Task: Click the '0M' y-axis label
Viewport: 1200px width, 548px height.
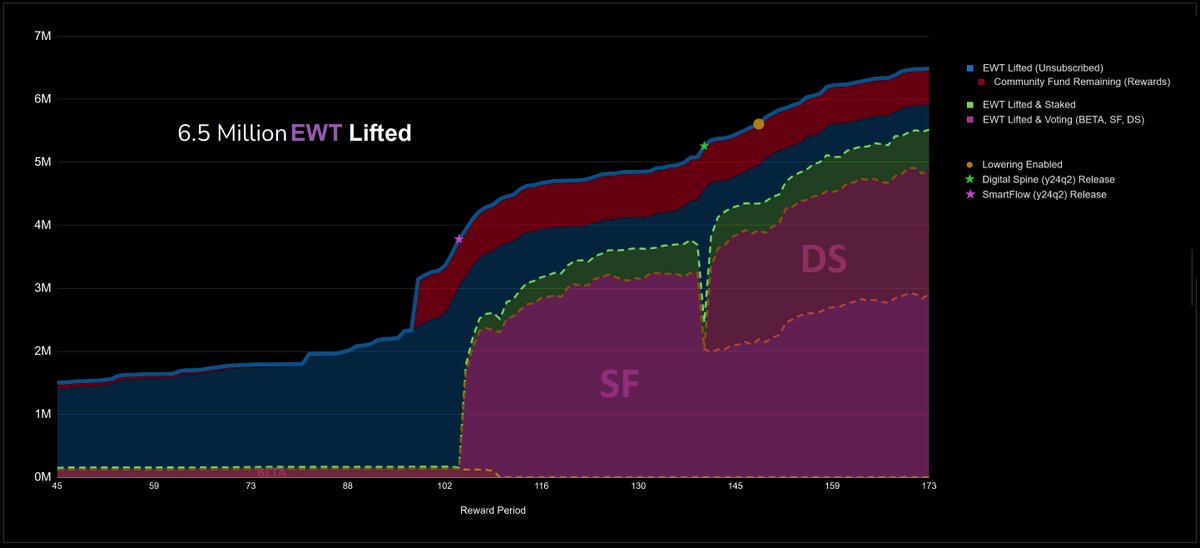Action: tap(43, 477)
